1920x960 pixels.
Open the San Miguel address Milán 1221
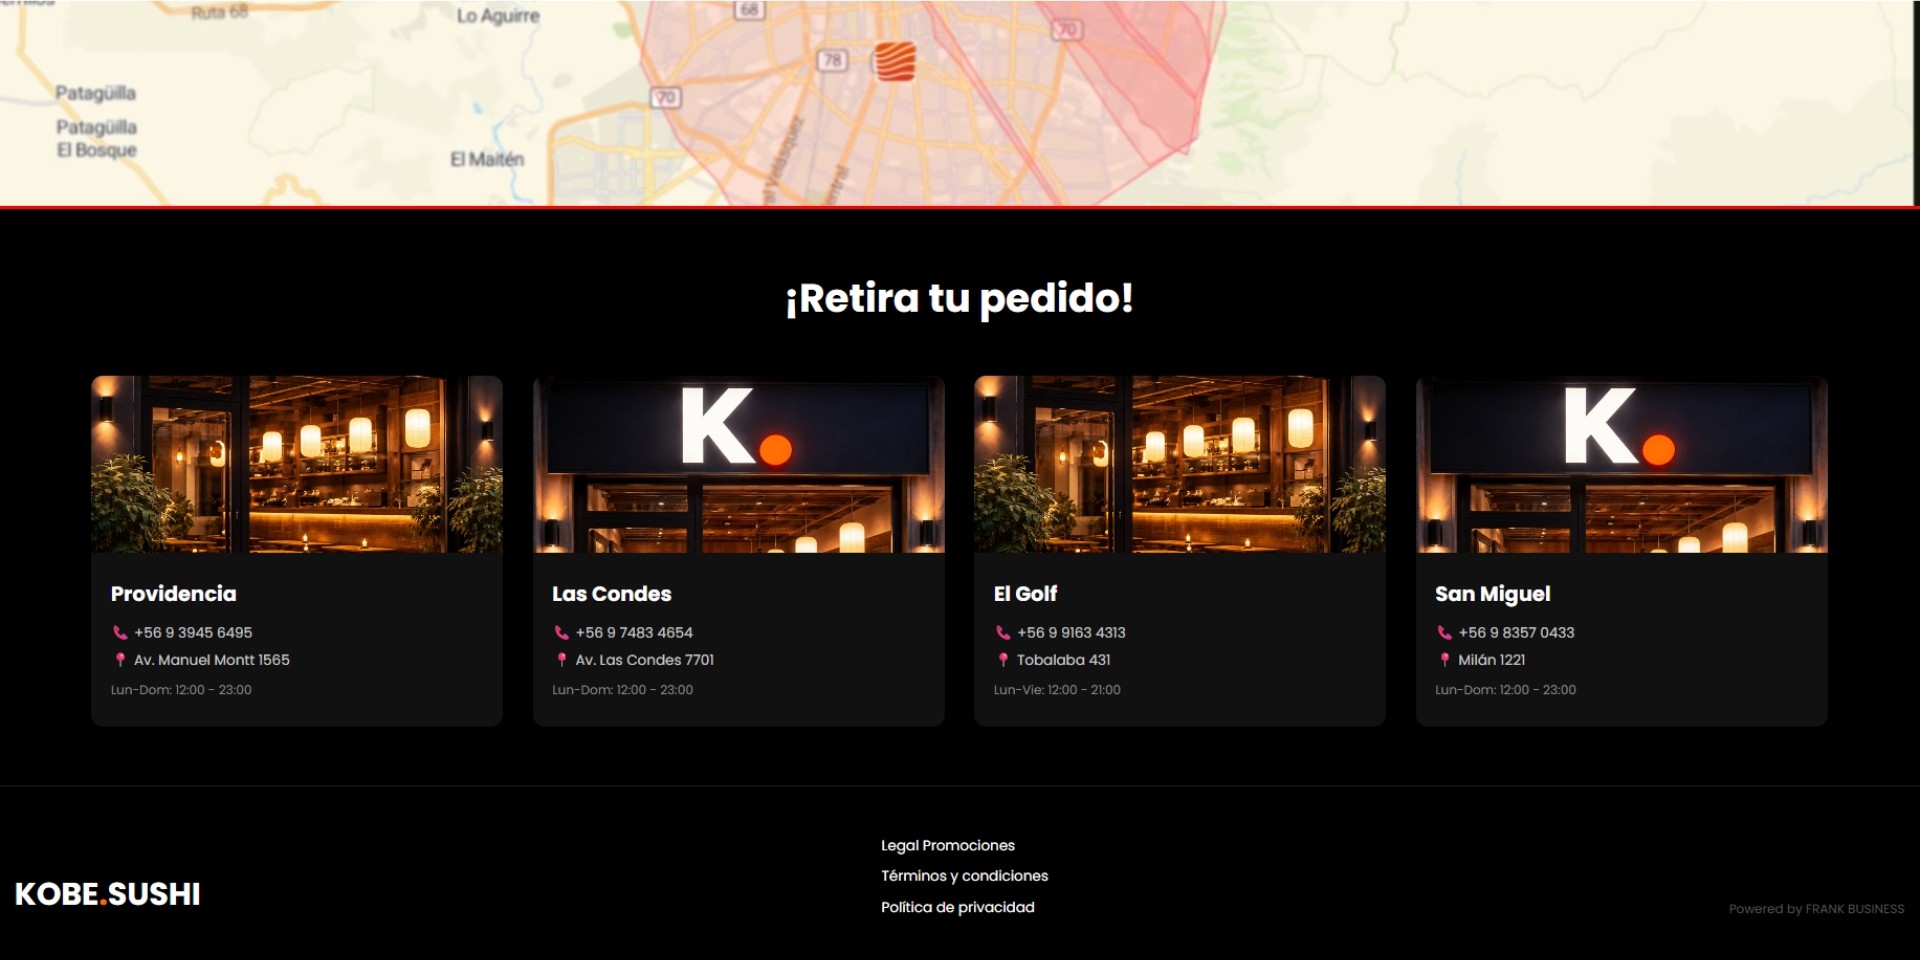(1491, 660)
